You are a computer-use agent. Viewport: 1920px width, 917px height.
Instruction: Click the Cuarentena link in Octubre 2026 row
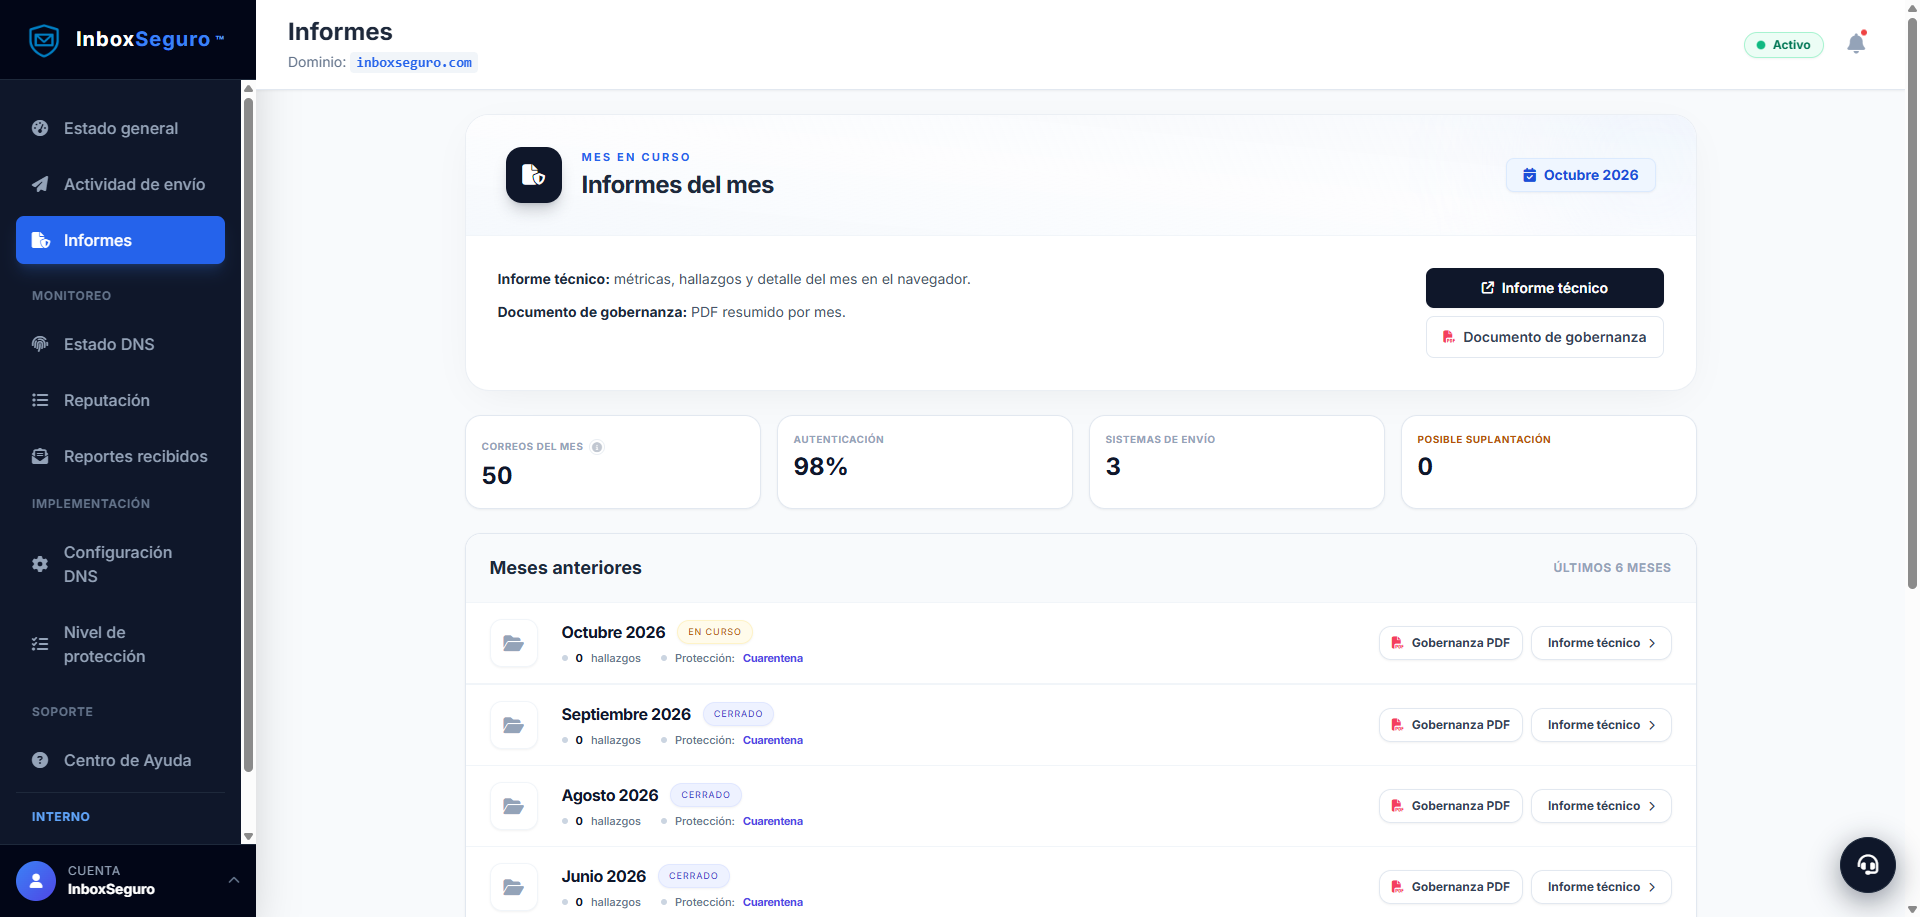pos(772,658)
